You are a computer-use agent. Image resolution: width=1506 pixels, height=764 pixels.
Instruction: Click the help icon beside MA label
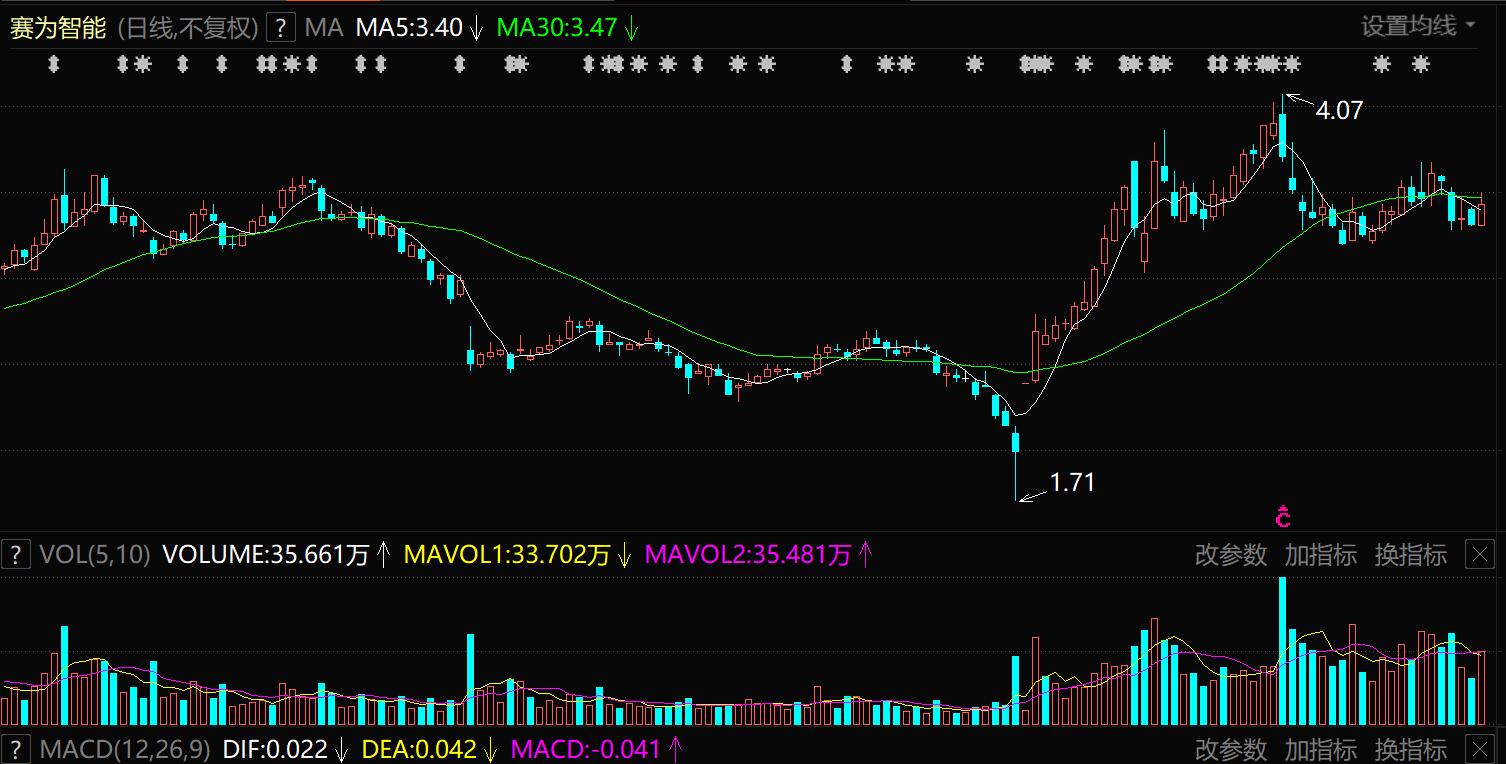pyautogui.click(x=284, y=27)
